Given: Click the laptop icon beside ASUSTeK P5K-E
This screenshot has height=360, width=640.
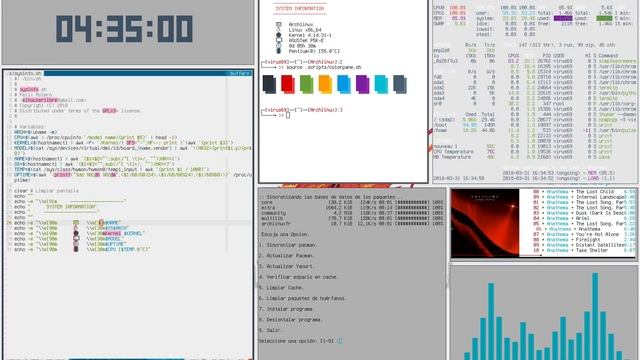Looking at the screenshot, I should (x=278, y=40).
